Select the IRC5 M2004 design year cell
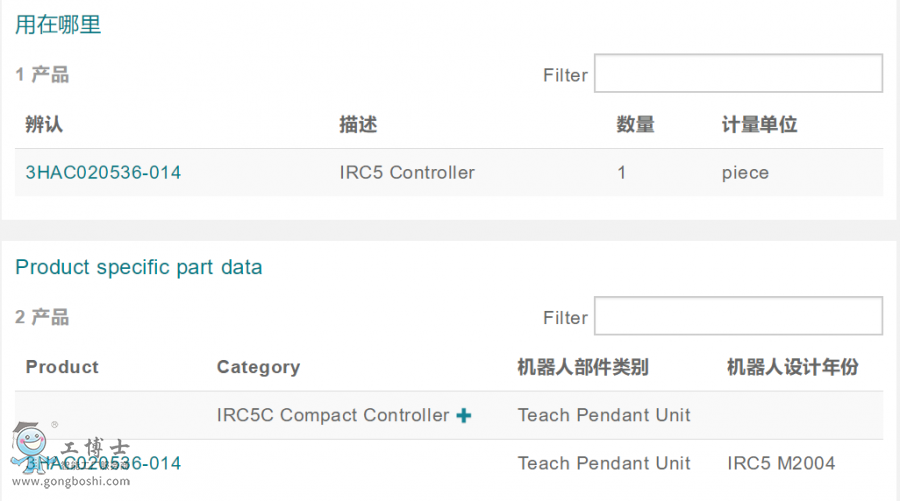Viewport: 900px width, 501px height. (x=780, y=464)
